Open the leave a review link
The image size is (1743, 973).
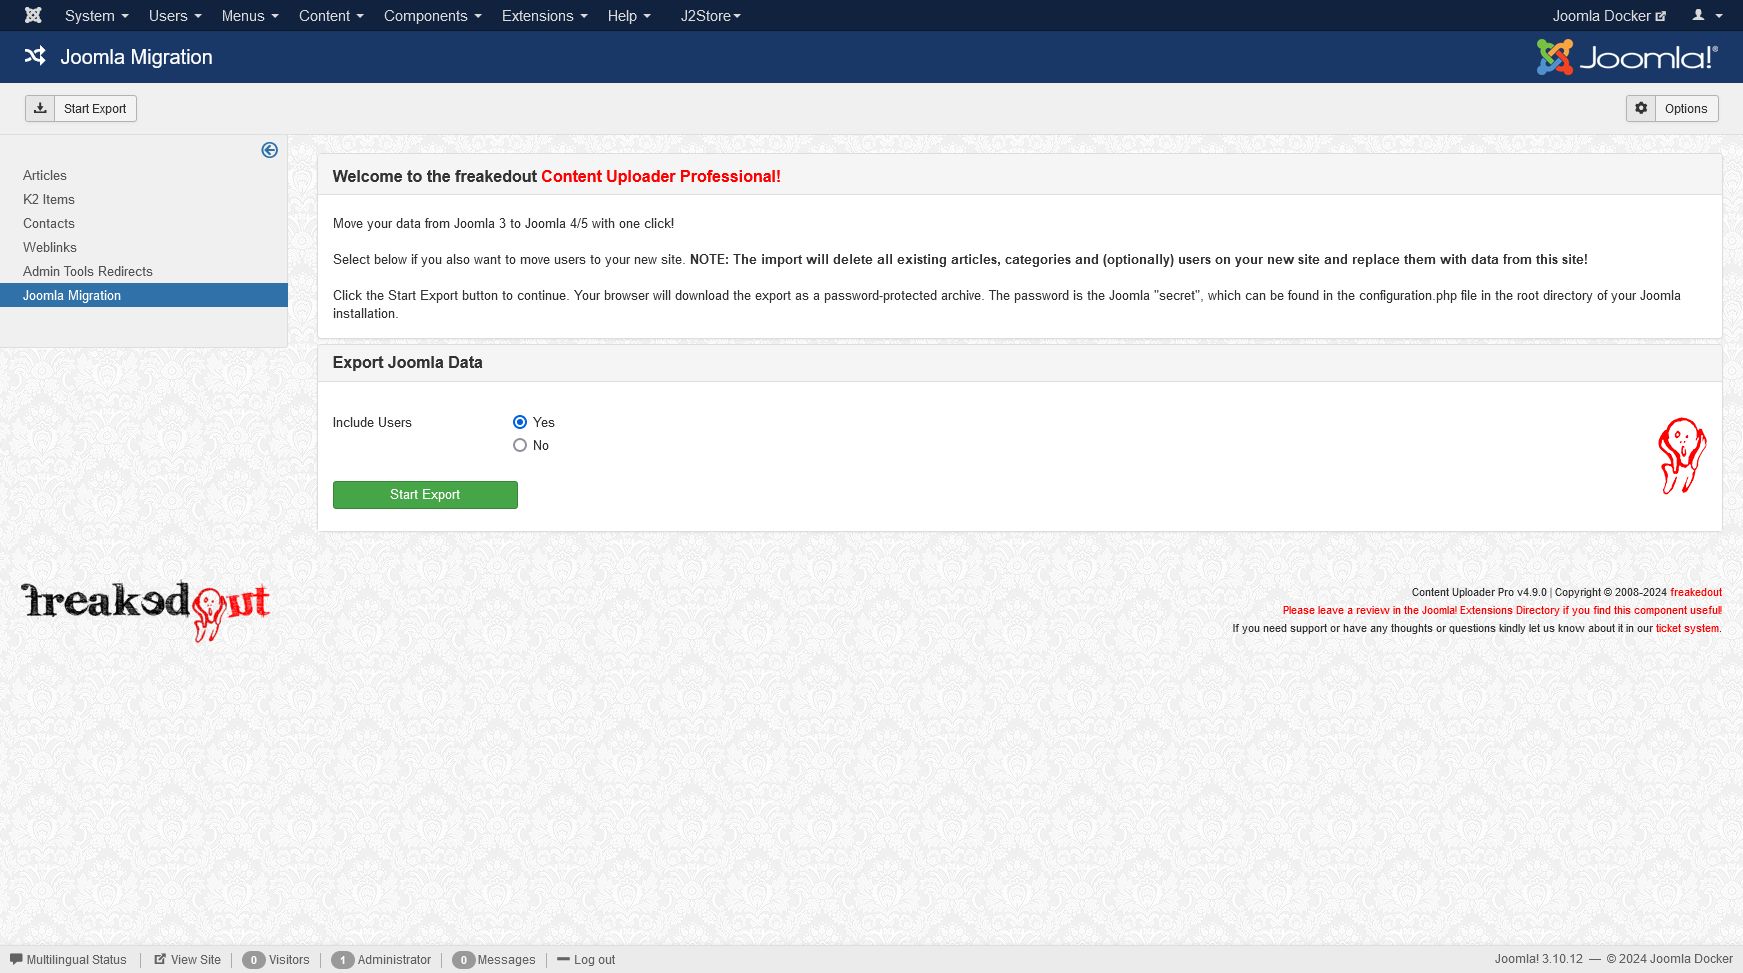click(1502, 610)
